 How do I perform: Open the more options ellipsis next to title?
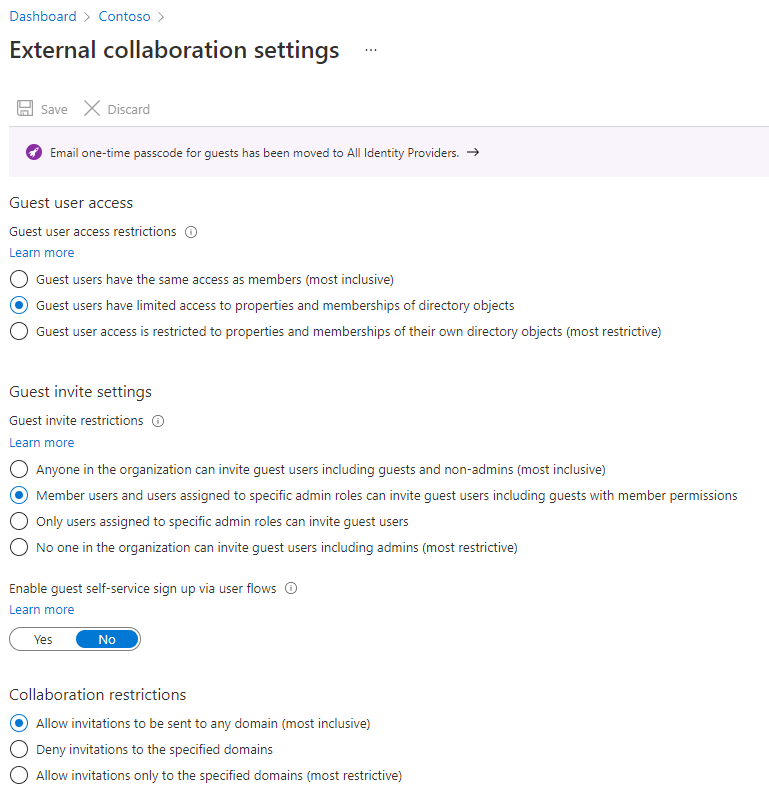(x=371, y=50)
